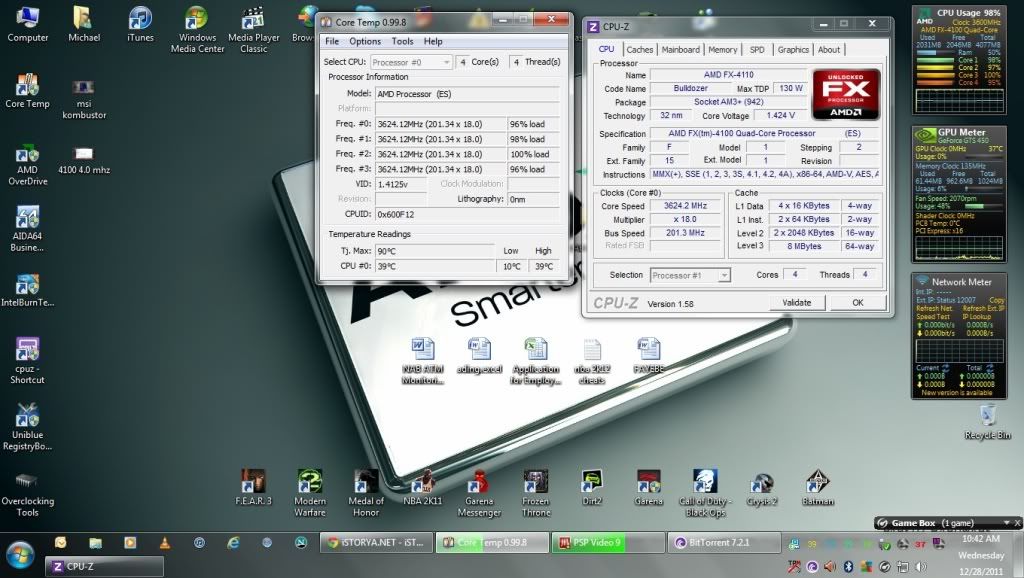Viewport: 1024px width, 578px height.
Task: Expand the Selection Processor #1 dropdown in CPU-Z
Action: click(690, 276)
